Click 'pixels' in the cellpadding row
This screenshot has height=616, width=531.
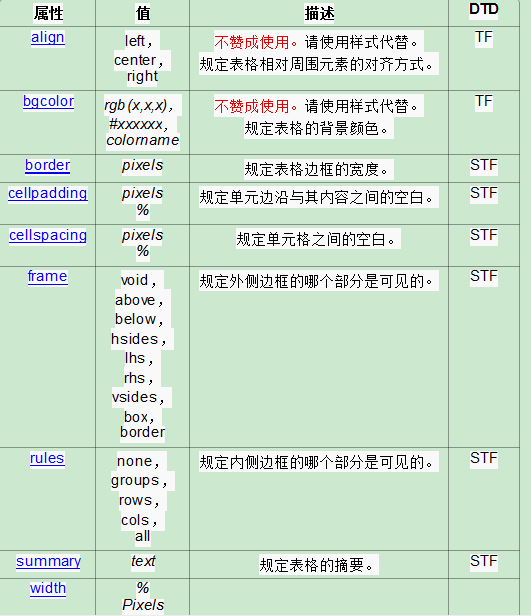[x=142, y=193]
